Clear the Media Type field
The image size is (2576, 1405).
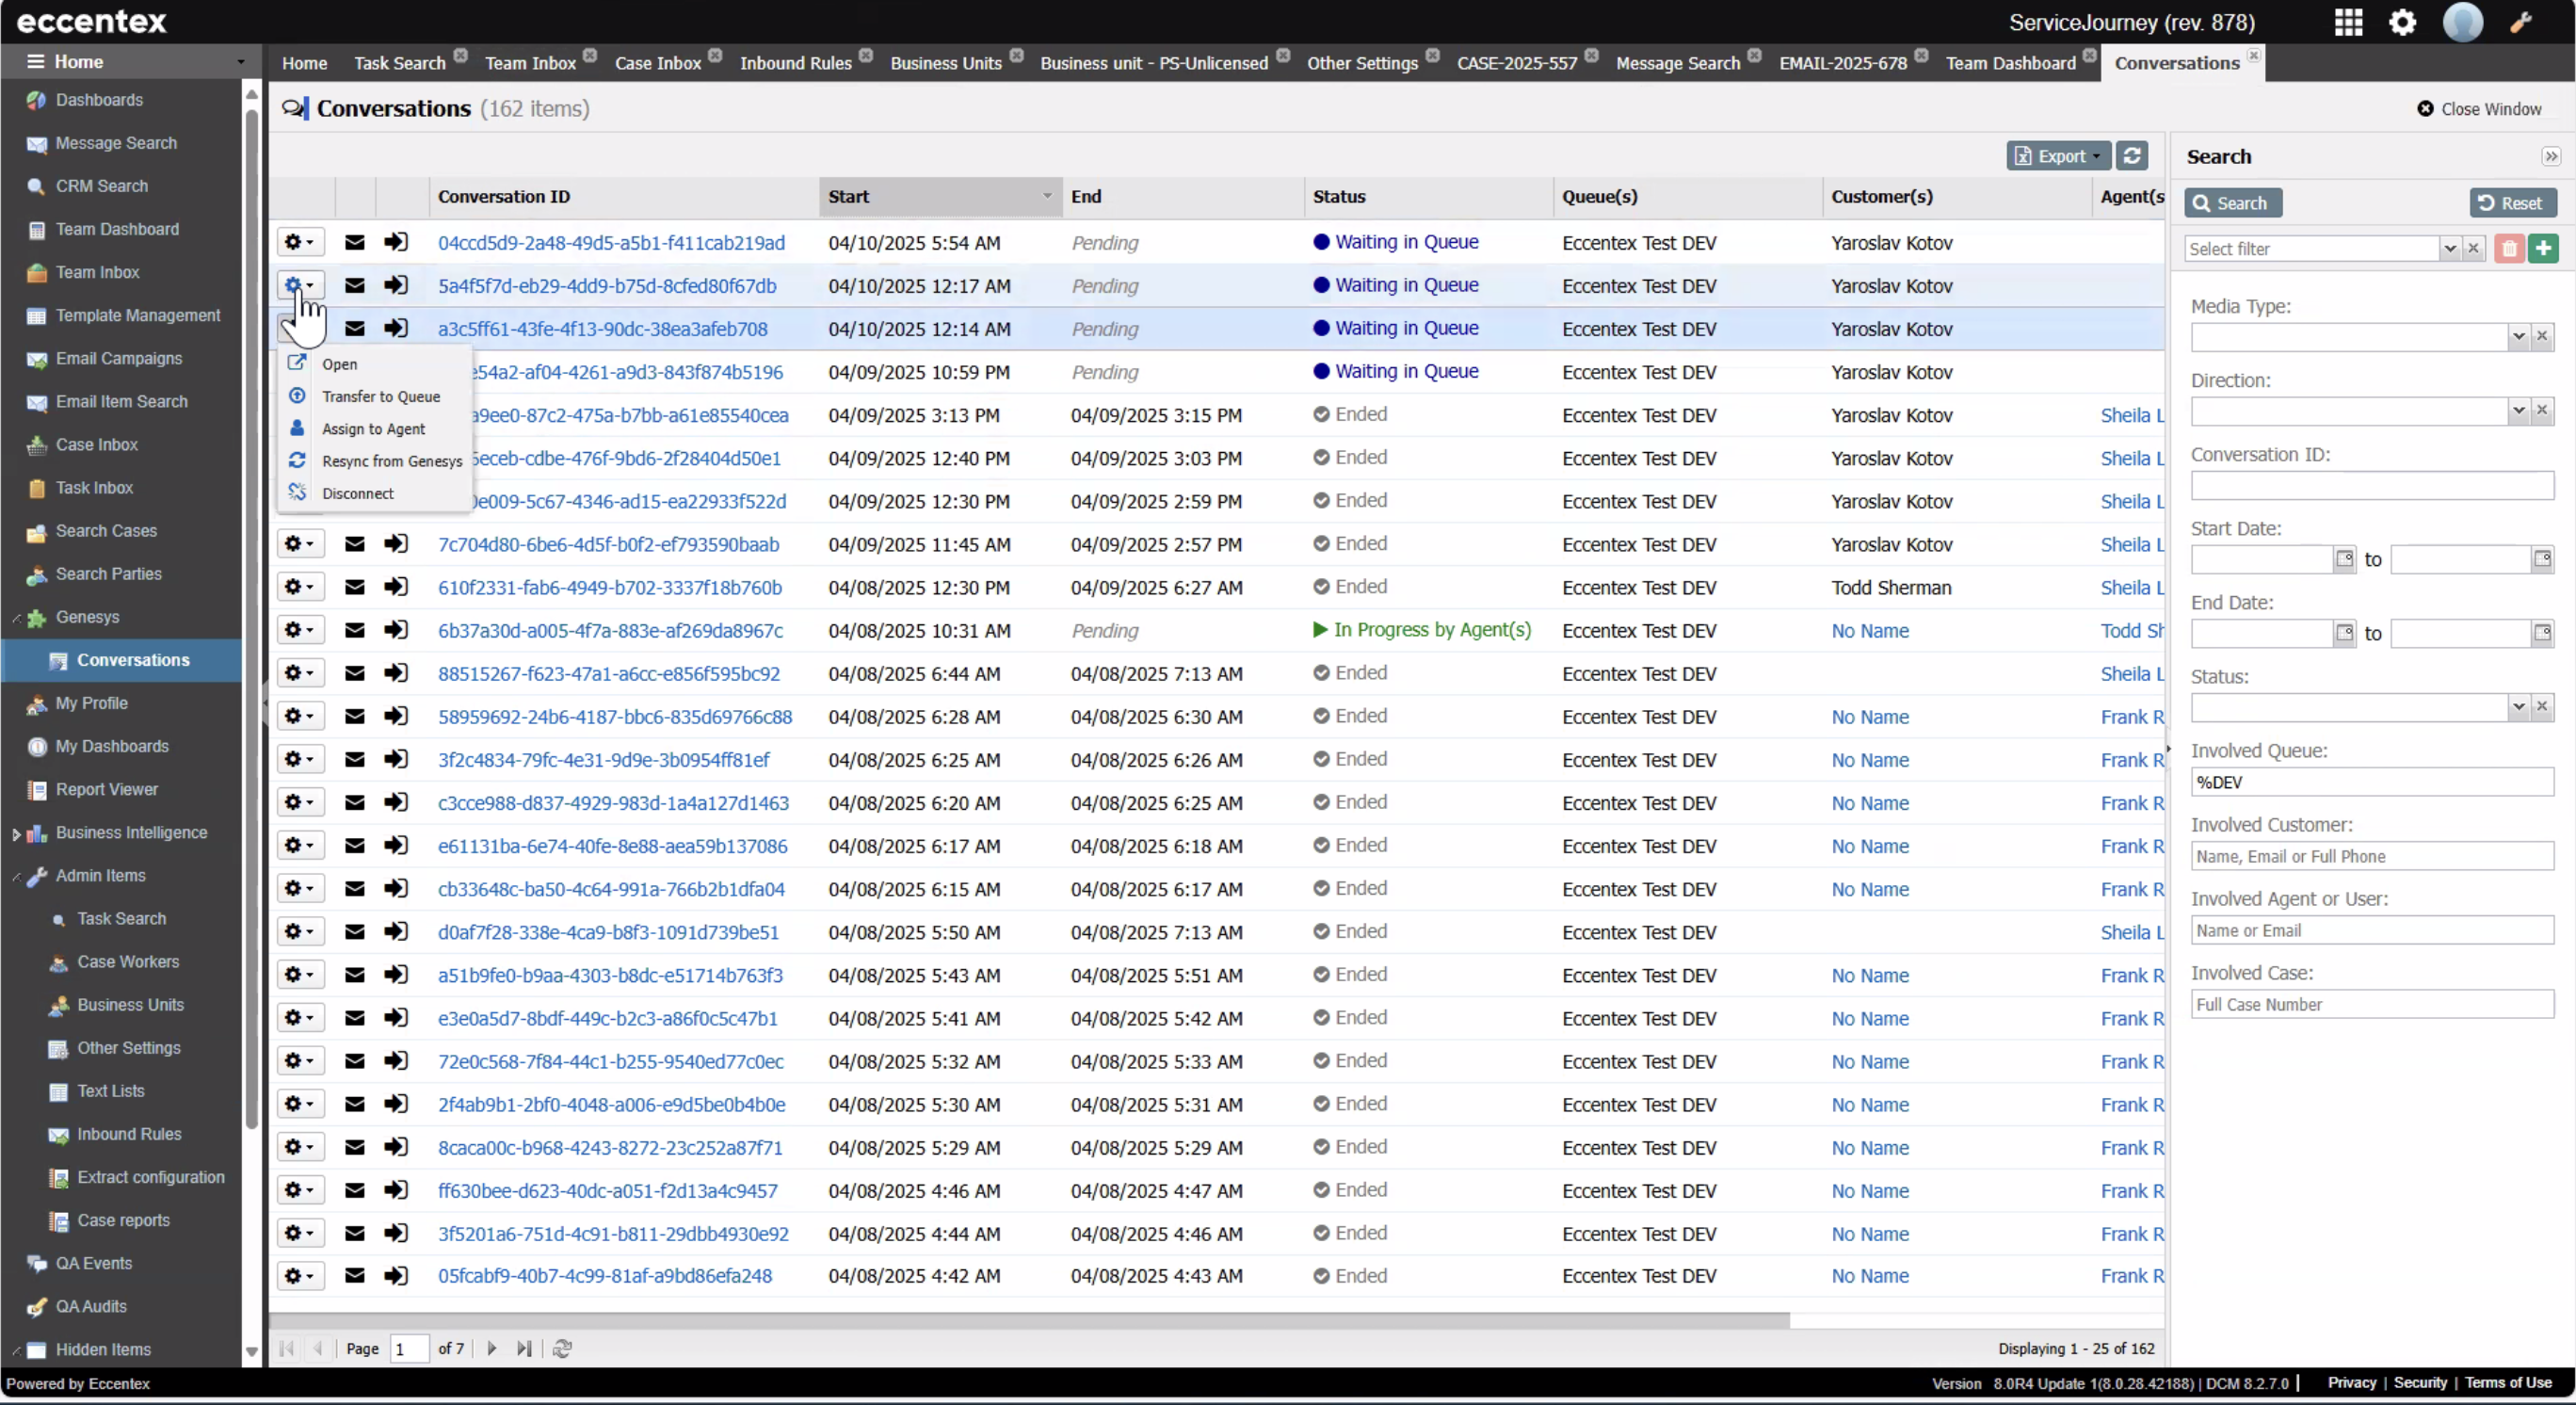click(2542, 337)
